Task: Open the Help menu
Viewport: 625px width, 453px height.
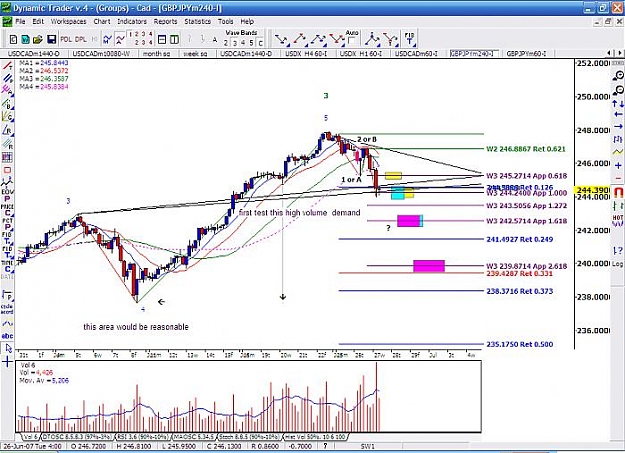Action: pyautogui.click(x=247, y=22)
